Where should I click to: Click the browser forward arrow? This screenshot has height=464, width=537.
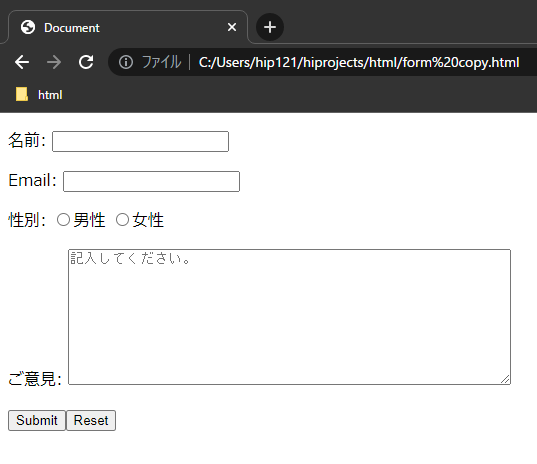pos(54,62)
